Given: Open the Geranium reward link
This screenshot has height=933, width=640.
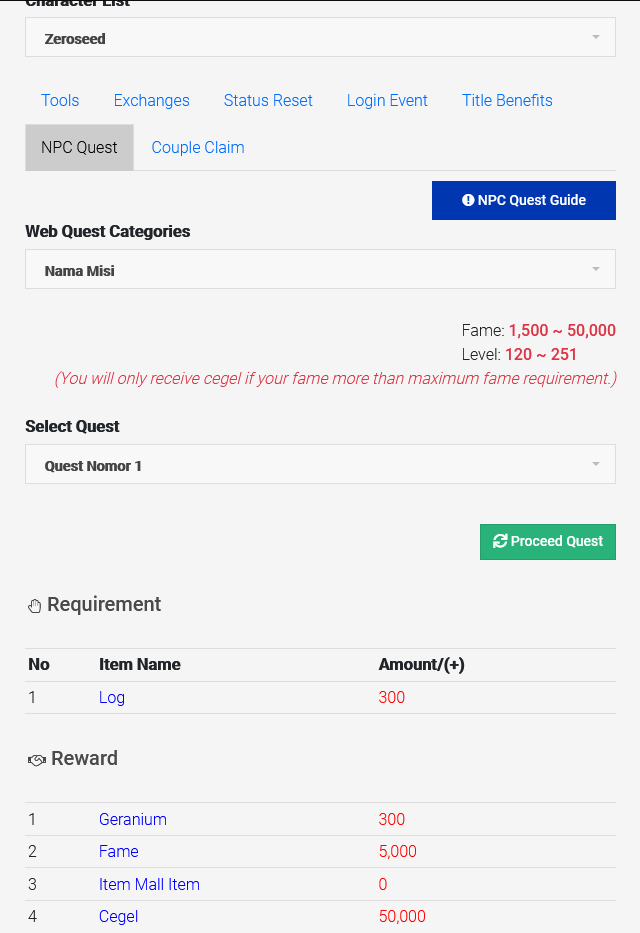Looking at the screenshot, I should 133,819.
